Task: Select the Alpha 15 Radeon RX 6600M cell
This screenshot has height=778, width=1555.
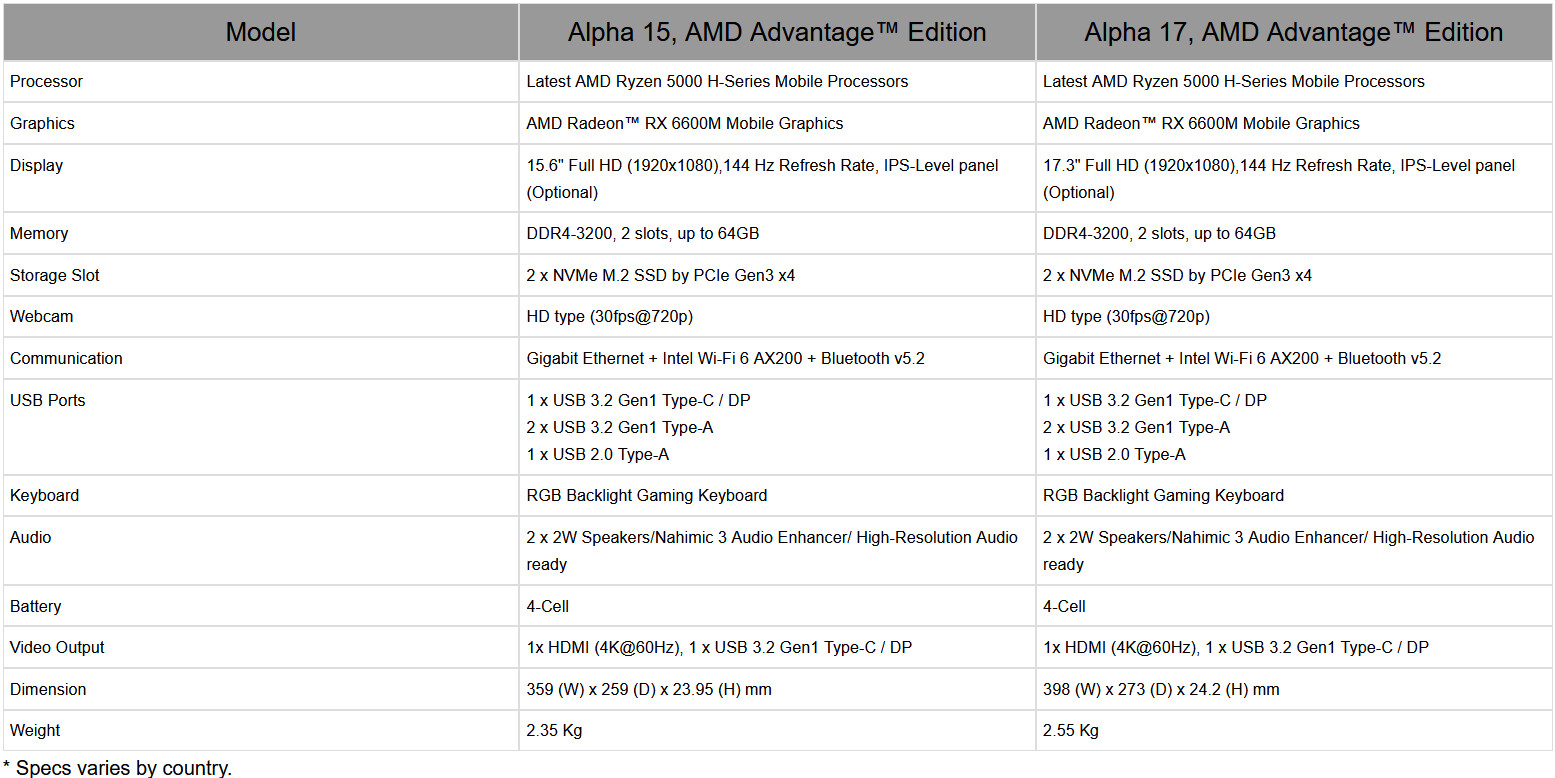Action: pyautogui.click(x=684, y=123)
